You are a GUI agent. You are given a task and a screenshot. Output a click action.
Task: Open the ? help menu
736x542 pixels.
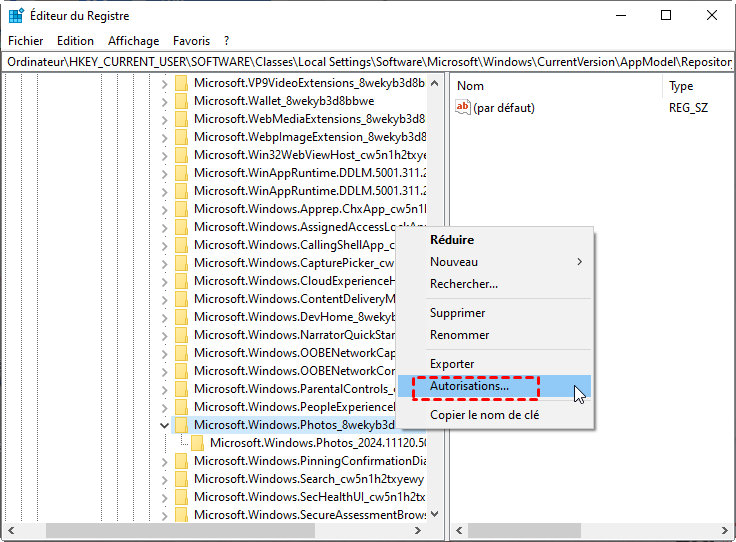coord(227,41)
